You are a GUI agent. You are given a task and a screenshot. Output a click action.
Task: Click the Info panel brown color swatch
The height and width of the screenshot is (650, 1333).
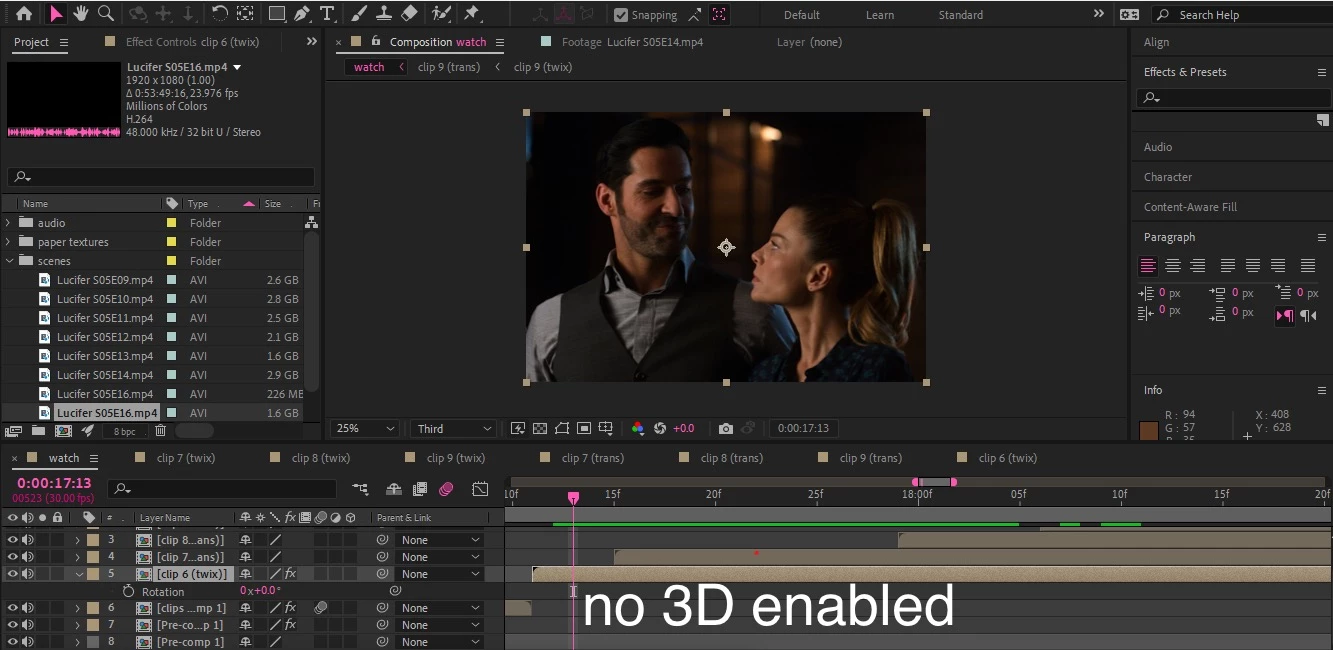1148,430
